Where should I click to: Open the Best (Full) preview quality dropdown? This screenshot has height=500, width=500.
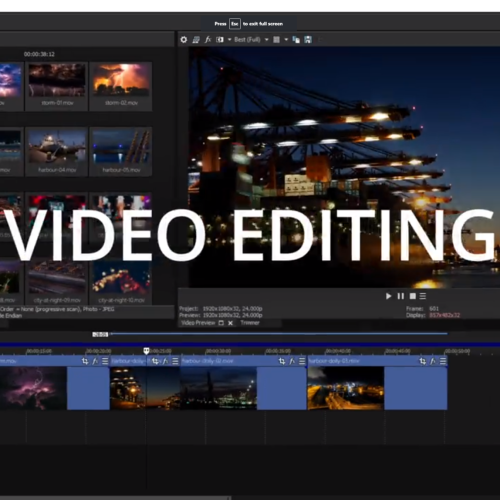click(251, 40)
